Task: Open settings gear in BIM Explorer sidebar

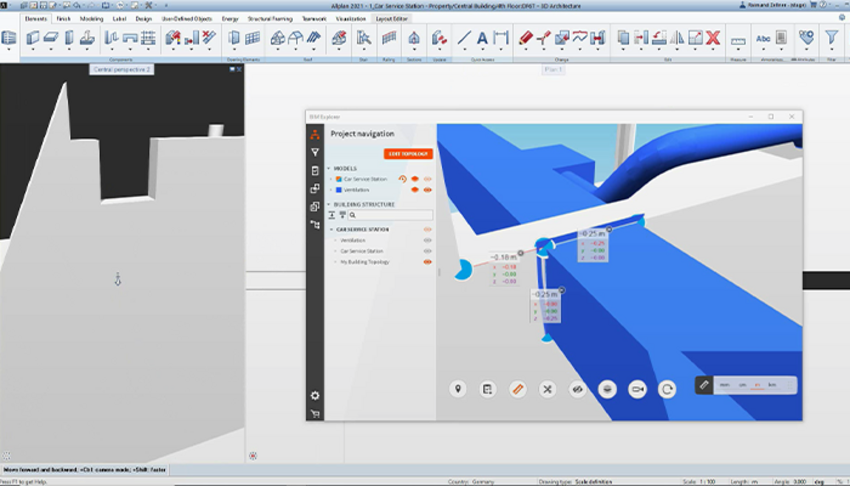Action: (x=315, y=396)
